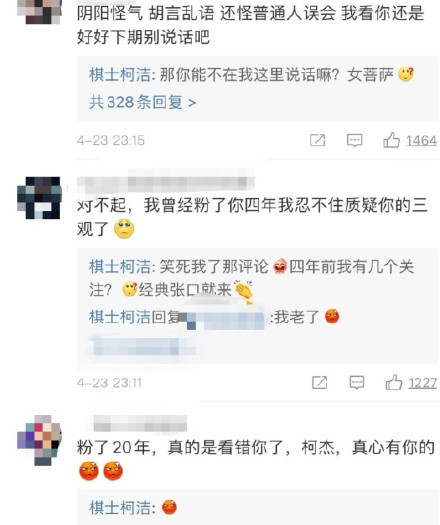Expand all 328 replies via 共328条回复

click(x=143, y=102)
